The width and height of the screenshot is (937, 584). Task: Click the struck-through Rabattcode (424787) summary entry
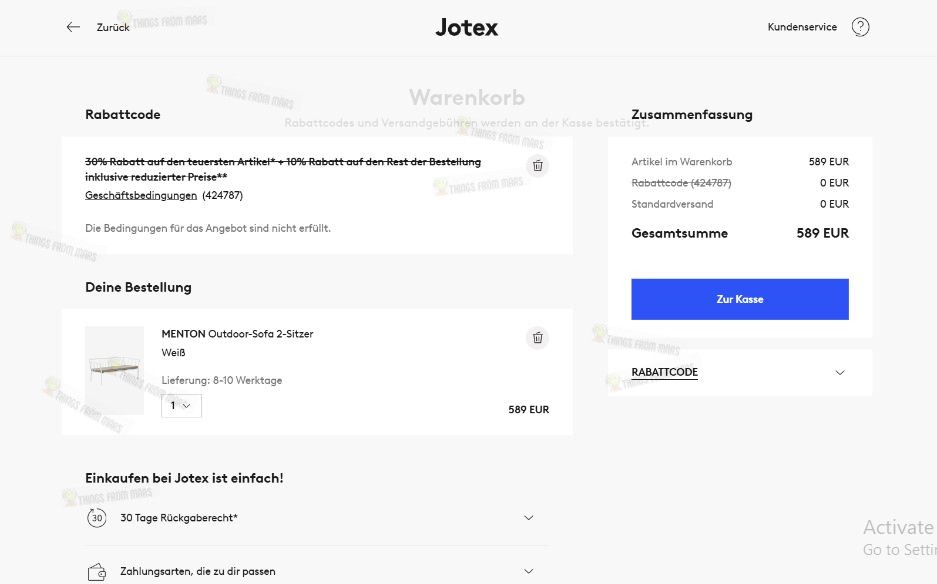tap(681, 182)
